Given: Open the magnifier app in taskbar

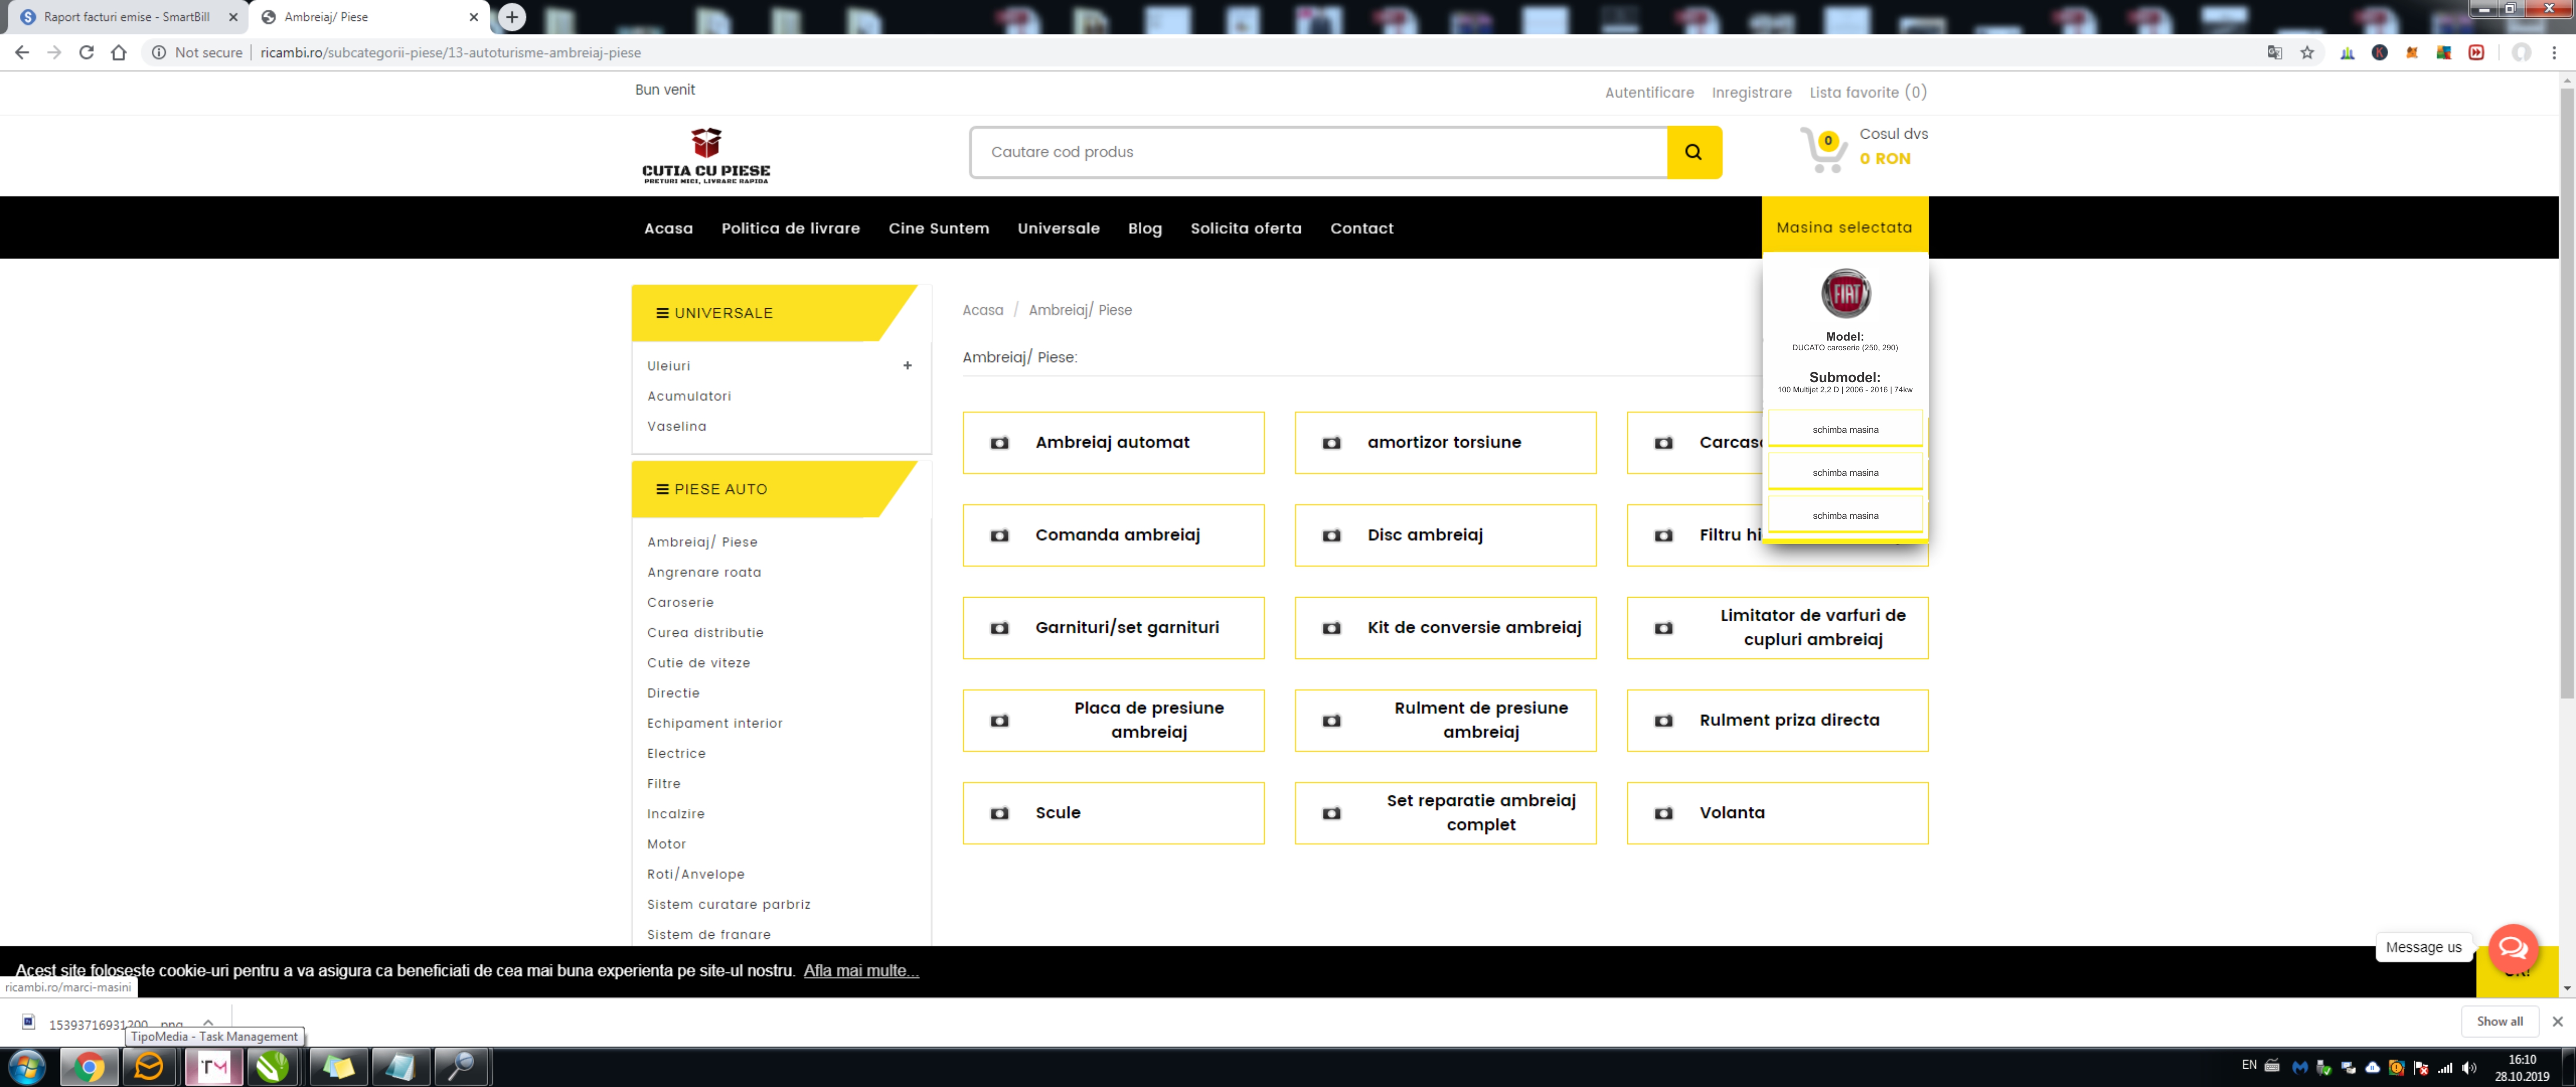Looking at the screenshot, I should (460, 1067).
